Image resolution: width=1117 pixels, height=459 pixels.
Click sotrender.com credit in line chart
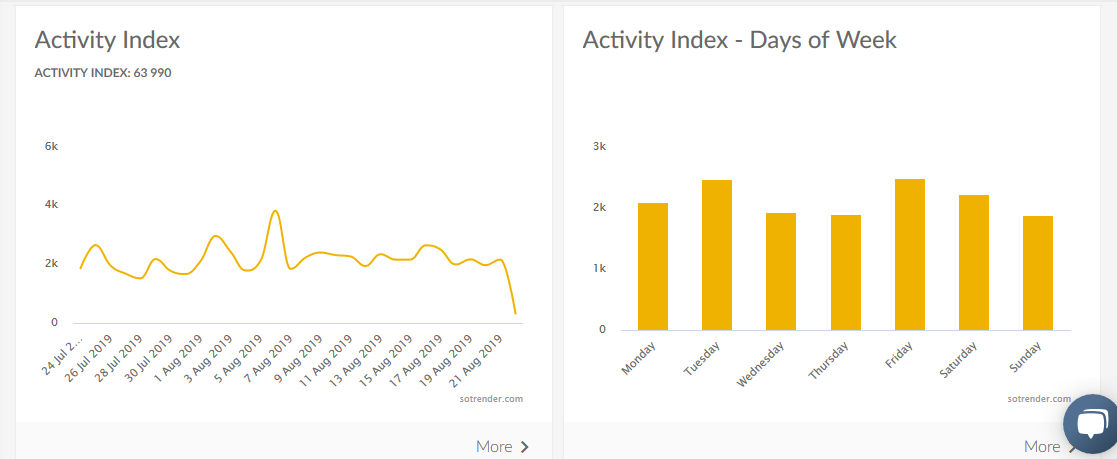496,398
